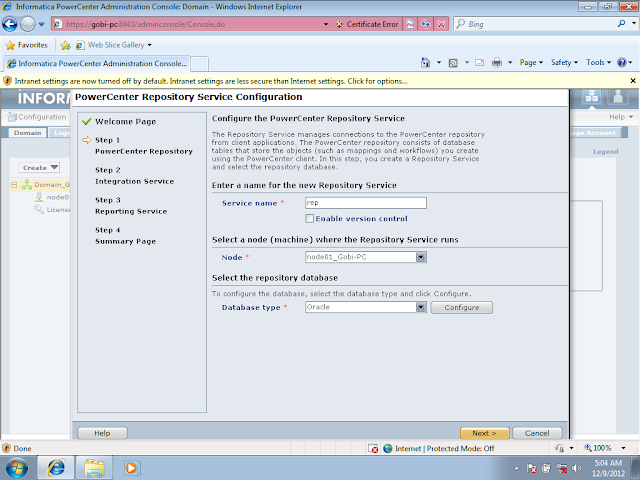The height and width of the screenshot is (480, 640).
Task: Click the Home icon in command bar
Action: click(x=425, y=62)
